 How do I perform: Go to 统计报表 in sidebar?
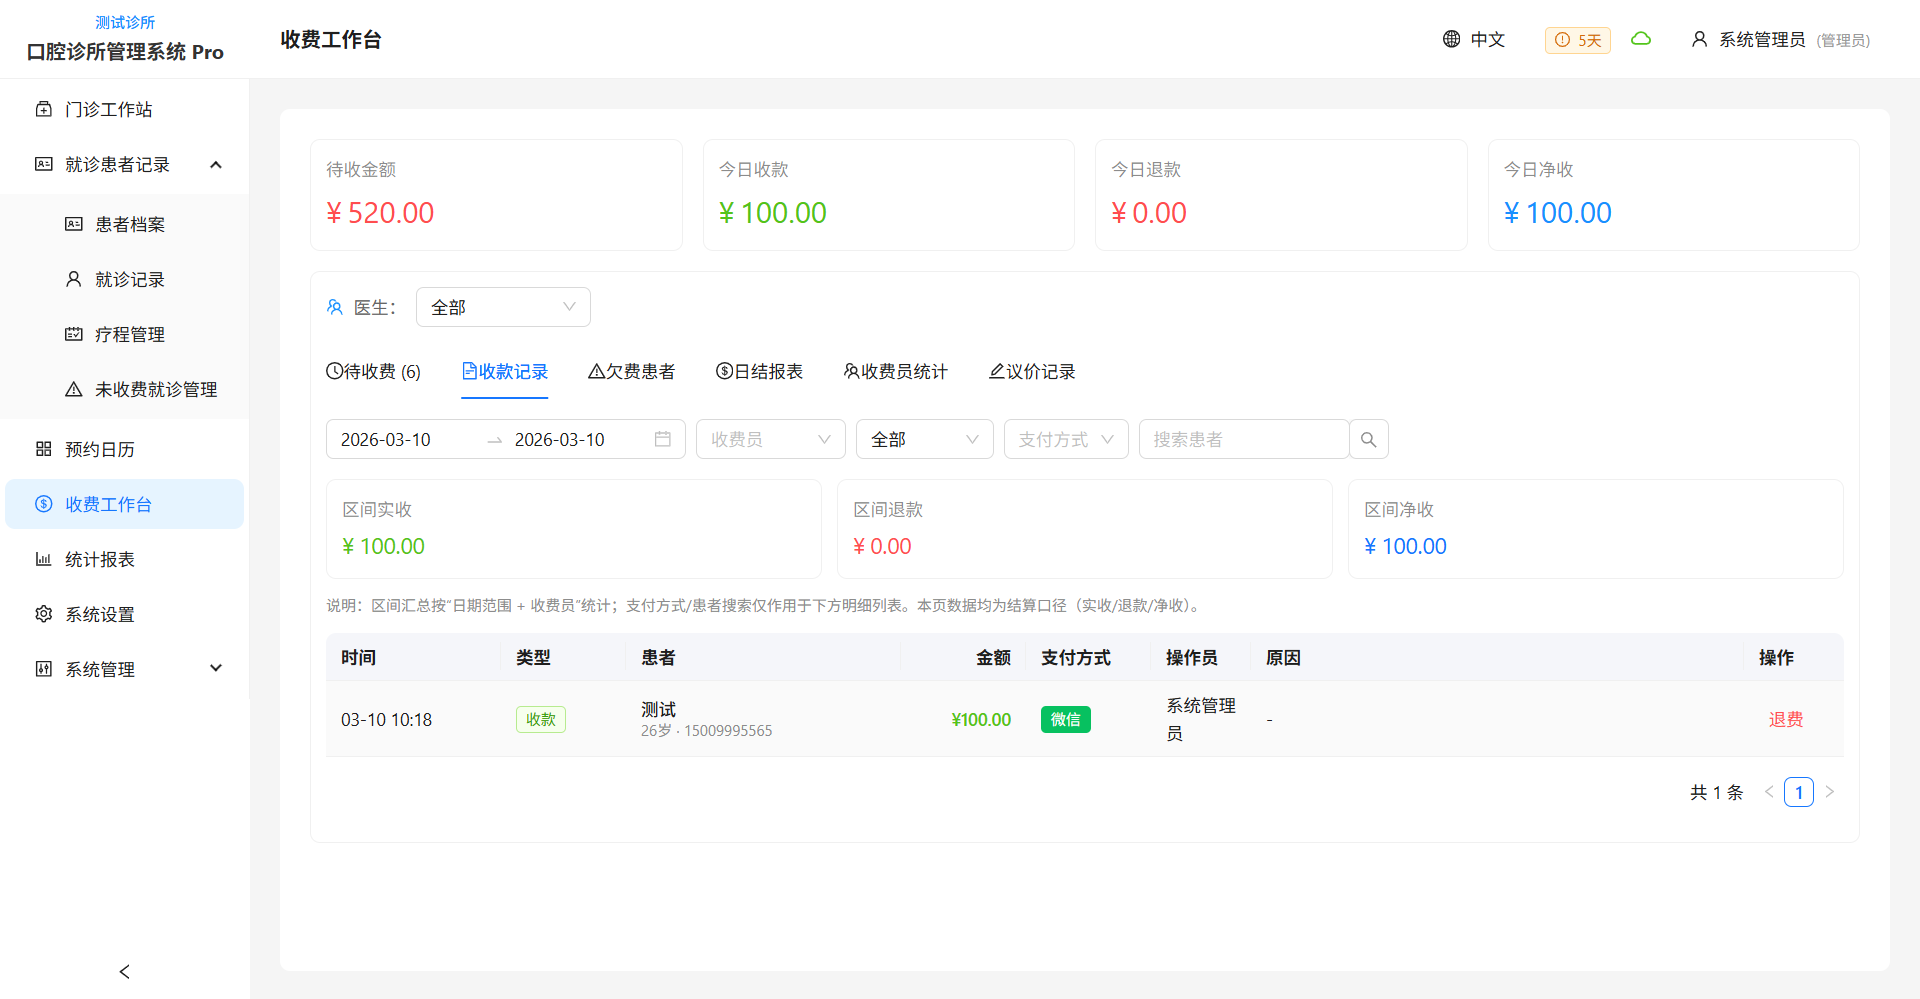tap(100, 559)
